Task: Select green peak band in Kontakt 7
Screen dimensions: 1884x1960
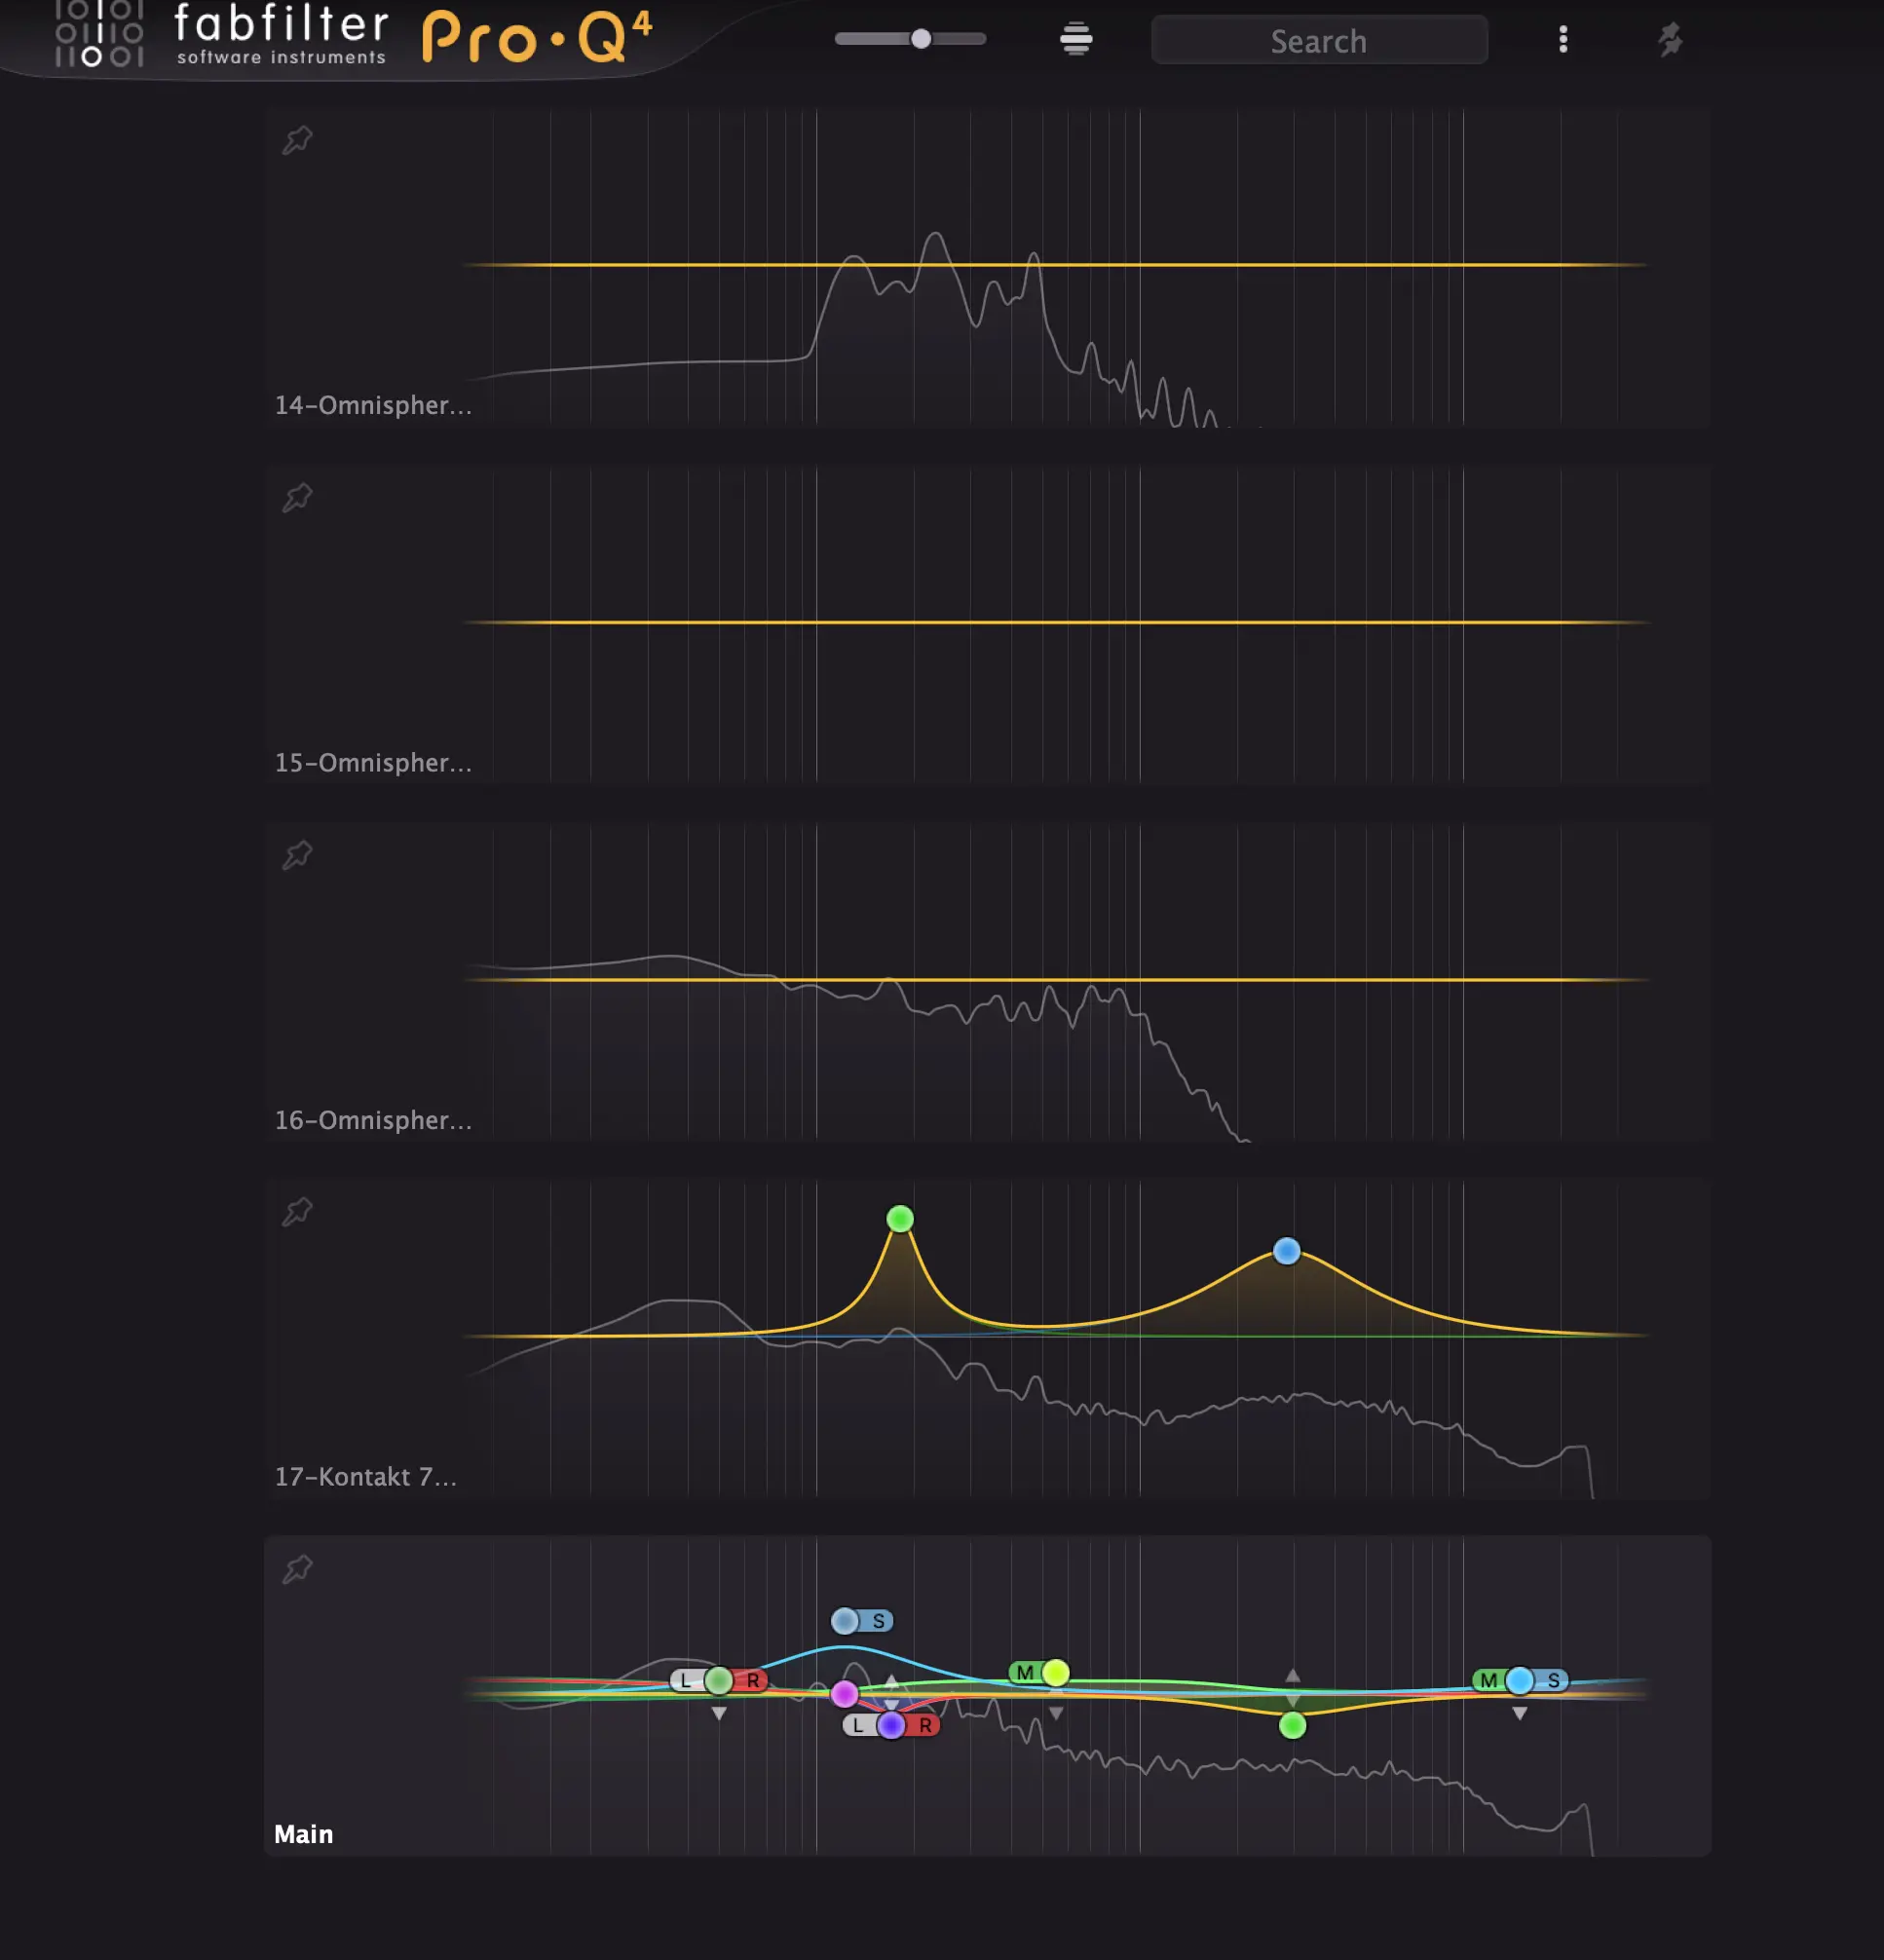Action: [x=900, y=1219]
